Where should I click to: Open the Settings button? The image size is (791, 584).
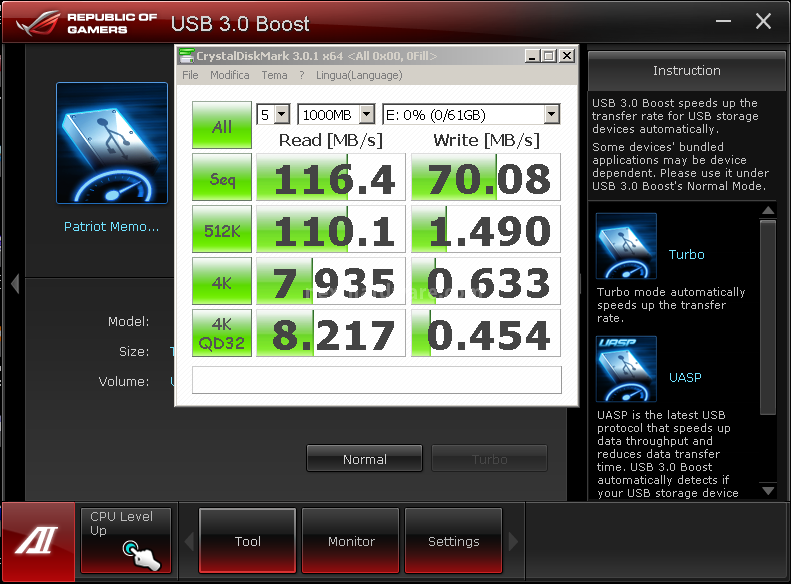[x=454, y=541]
